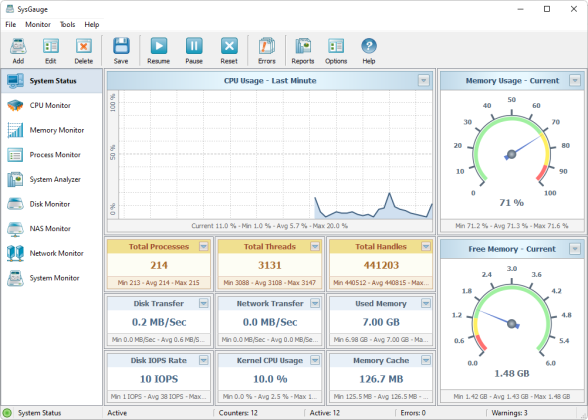Click the 214 total processes value
The height and width of the screenshot is (420, 588).
159,266
